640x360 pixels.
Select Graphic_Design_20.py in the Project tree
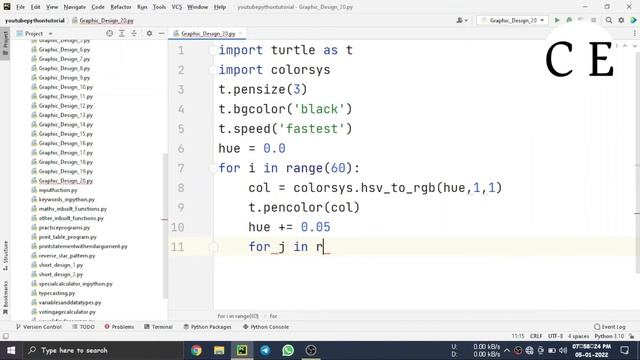(x=62, y=181)
